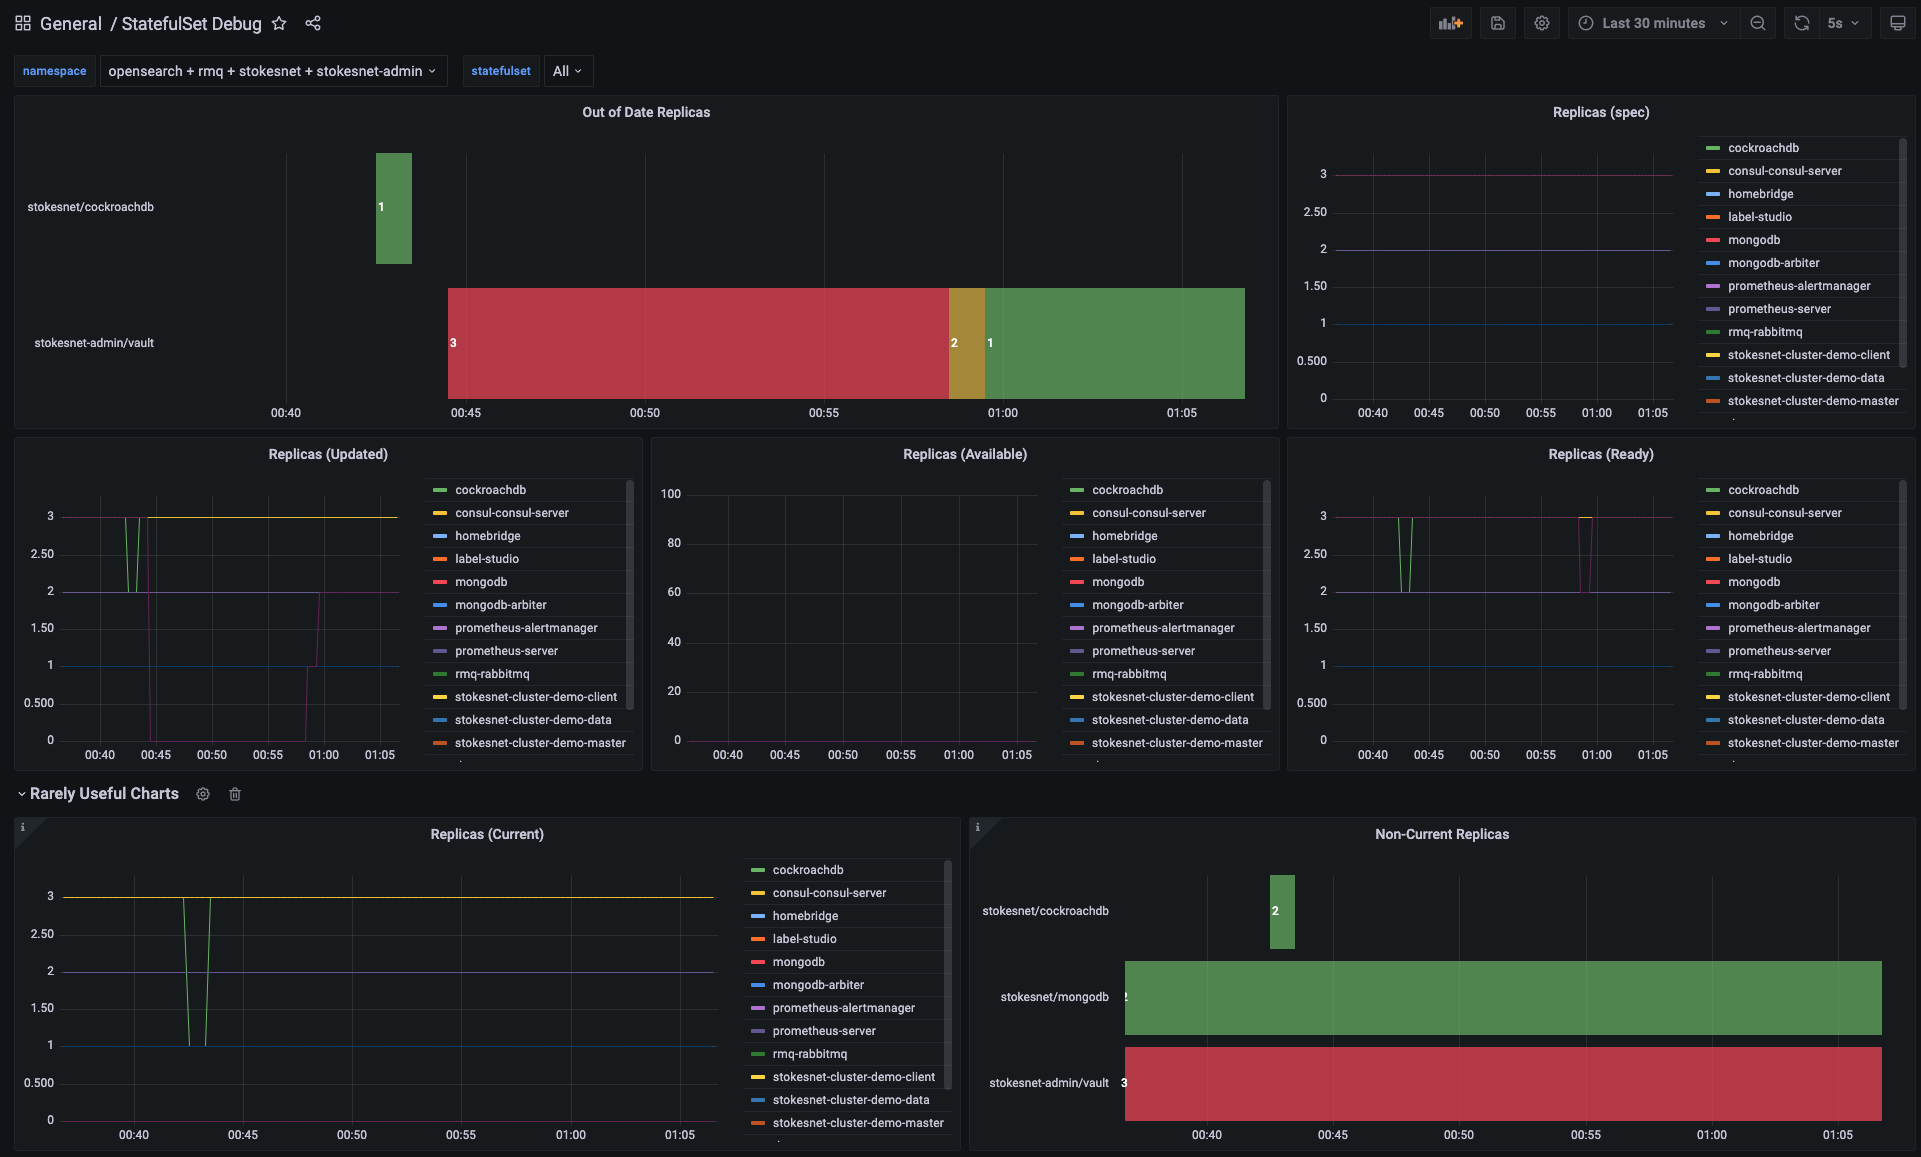The width and height of the screenshot is (1921, 1157).
Task: Toggle homebridge series in Replicas (spec) legend
Action: (1760, 194)
